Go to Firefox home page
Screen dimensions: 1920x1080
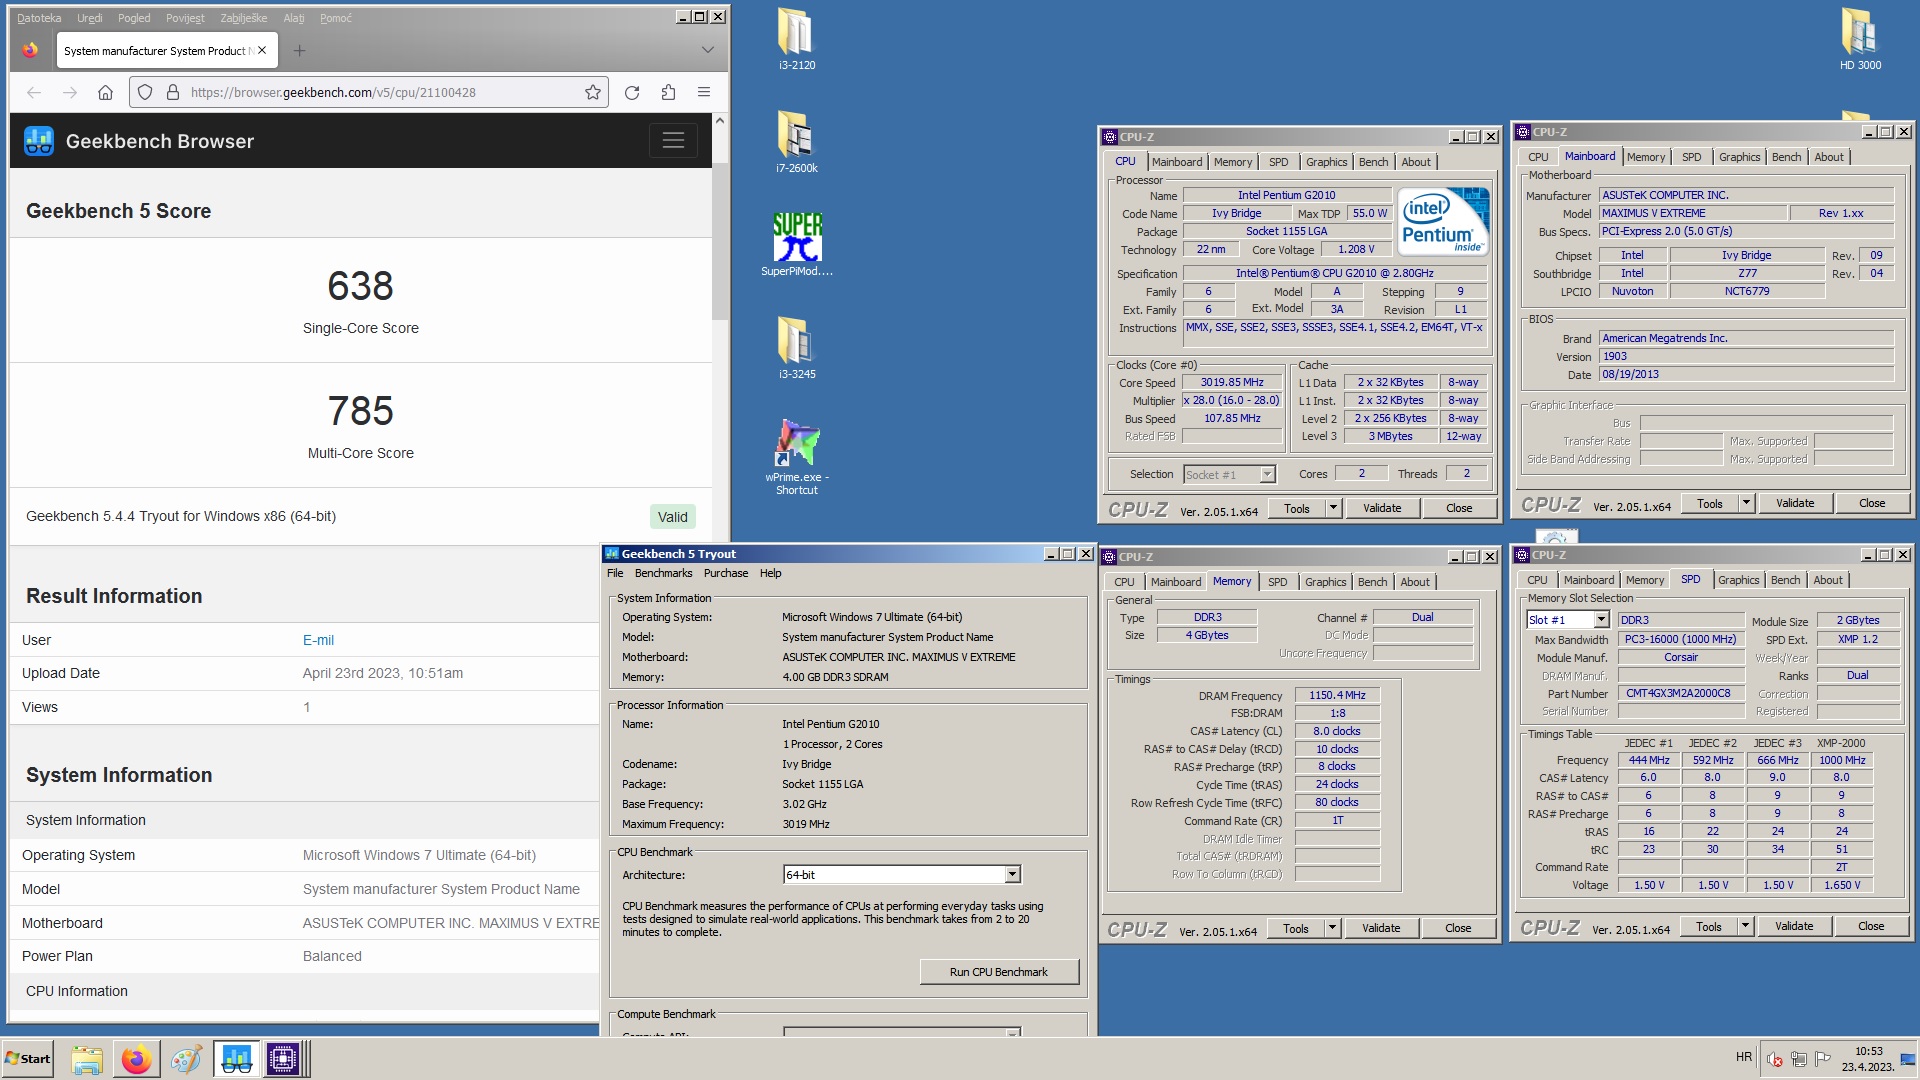(x=105, y=92)
